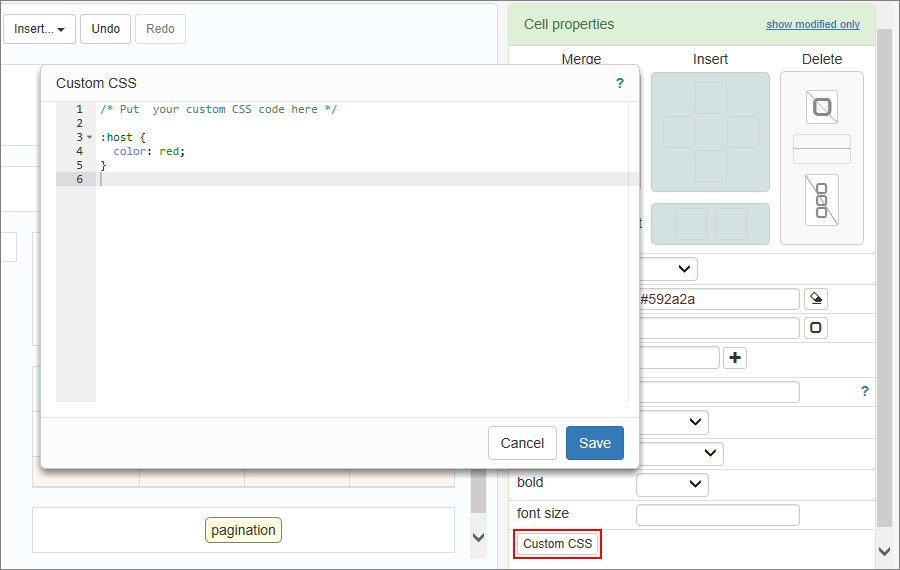Click the plus button beside the input
This screenshot has height=570, width=900.
tap(735, 358)
